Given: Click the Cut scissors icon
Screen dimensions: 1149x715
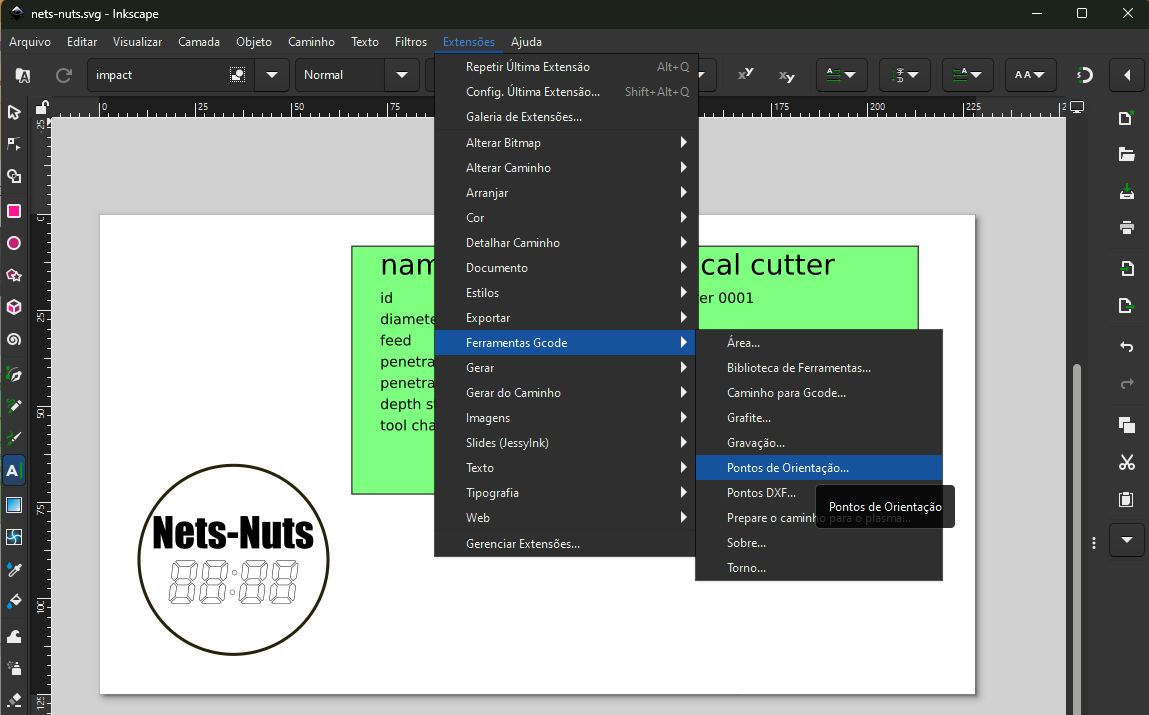Looking at the screenshot, I should coord(1127,462).
